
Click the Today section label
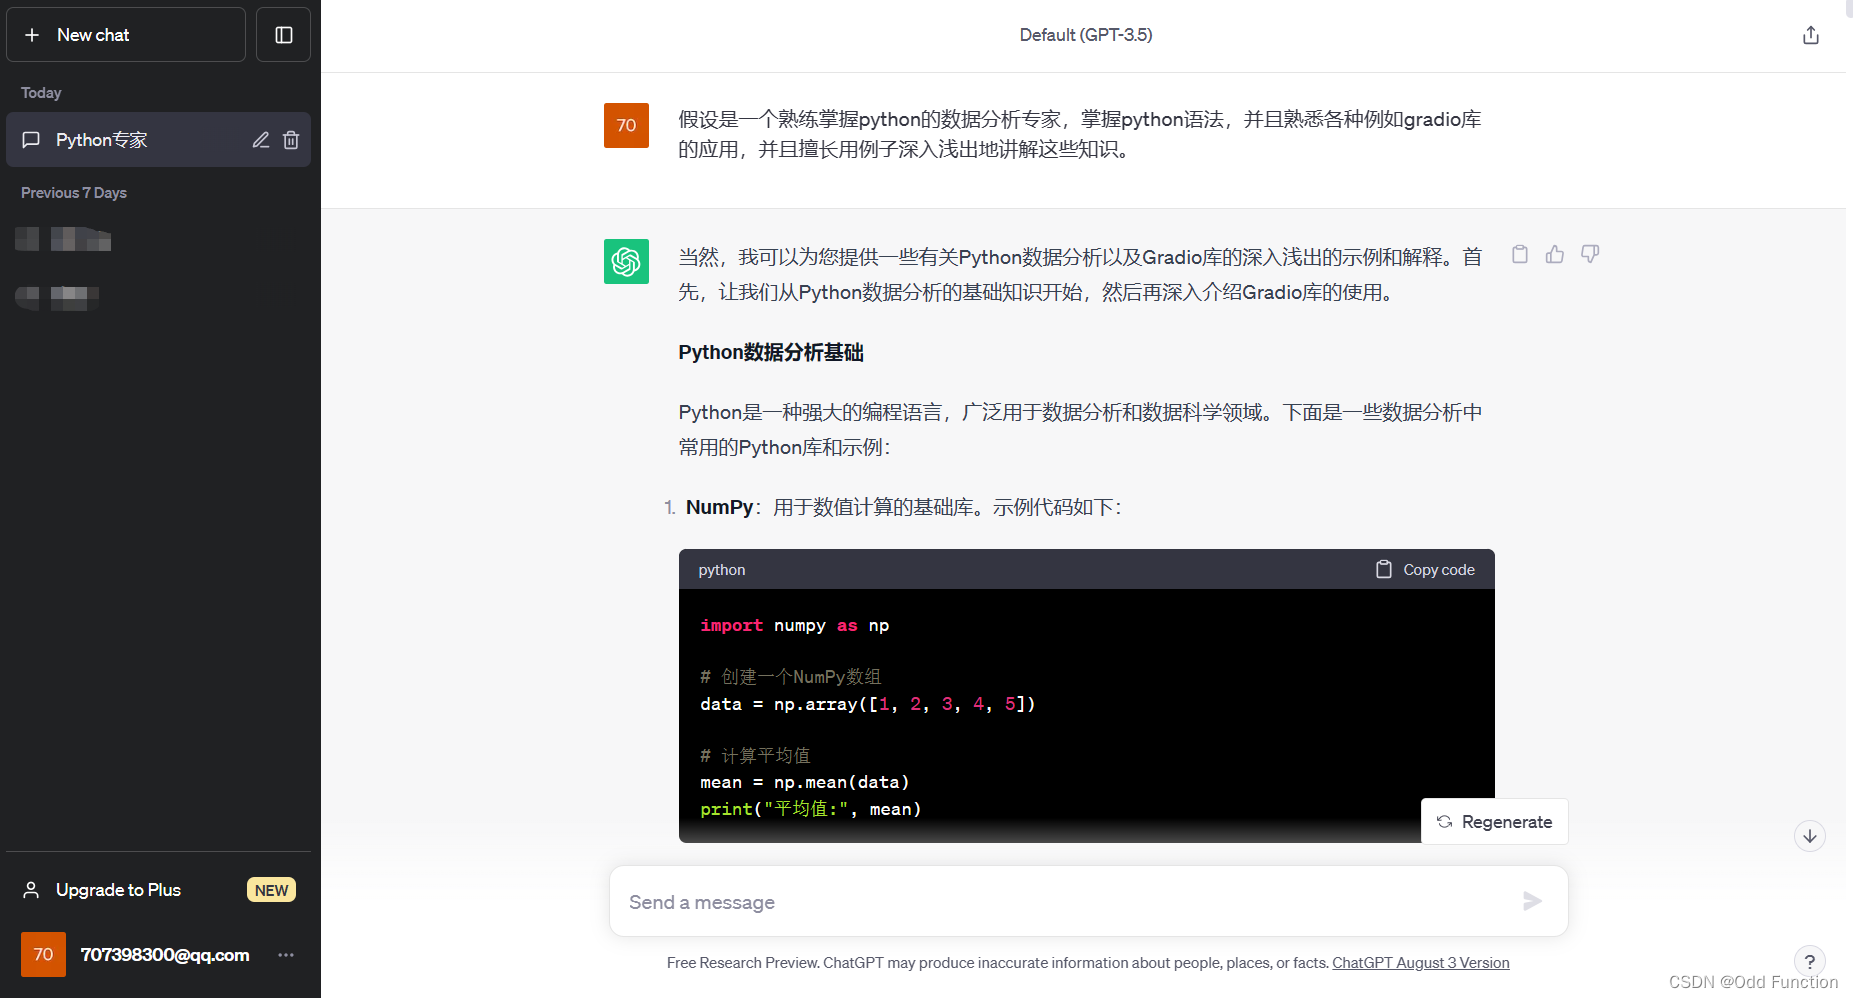click(x=41, y=93)
